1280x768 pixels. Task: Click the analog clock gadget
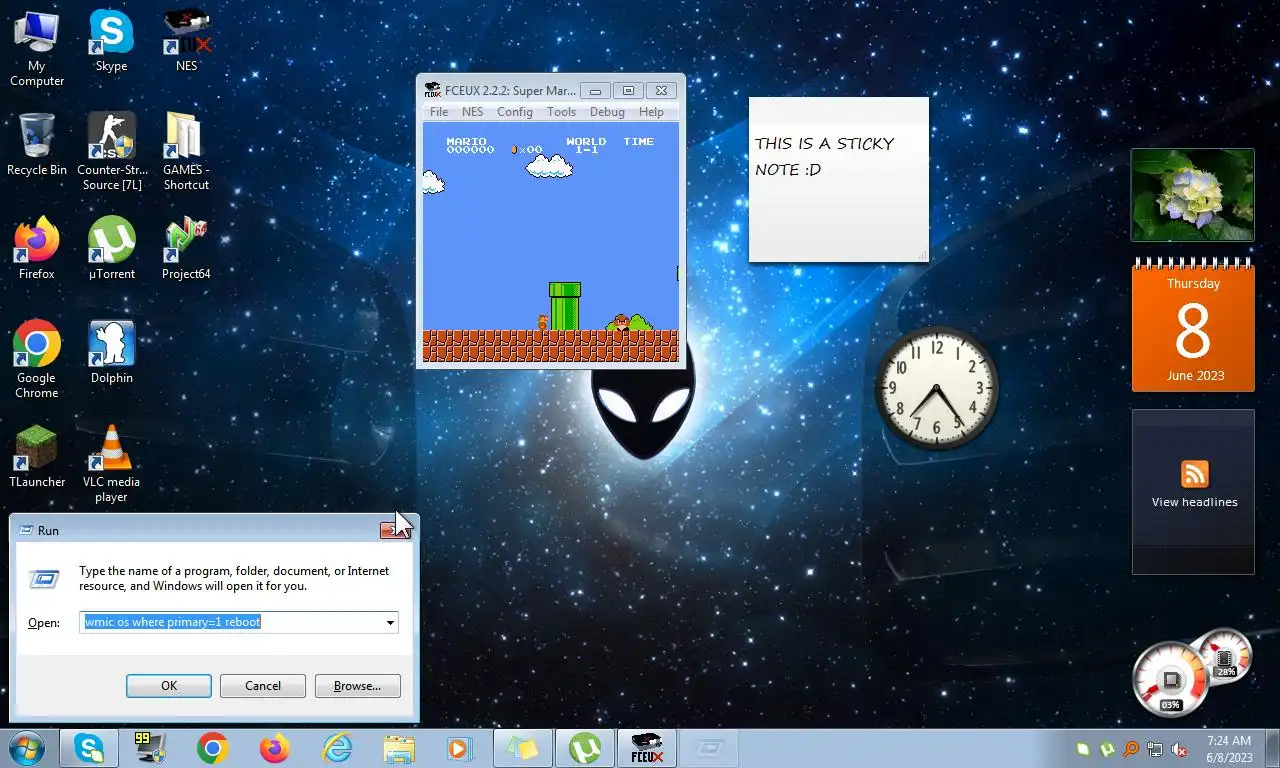937,388
